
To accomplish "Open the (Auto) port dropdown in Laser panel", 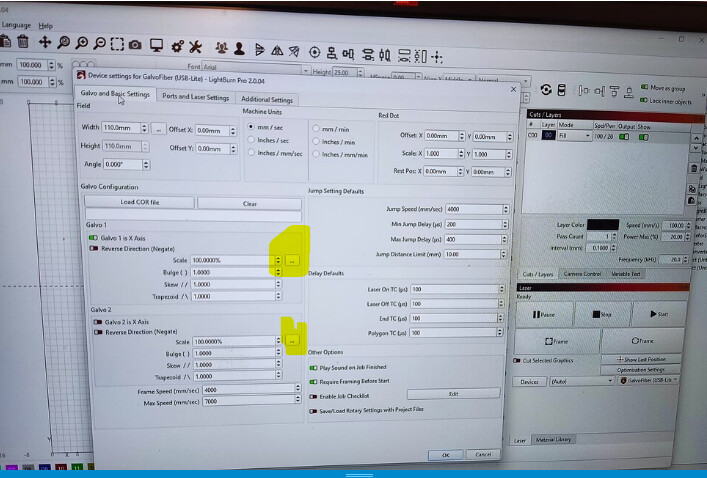I will click(581, 381).
